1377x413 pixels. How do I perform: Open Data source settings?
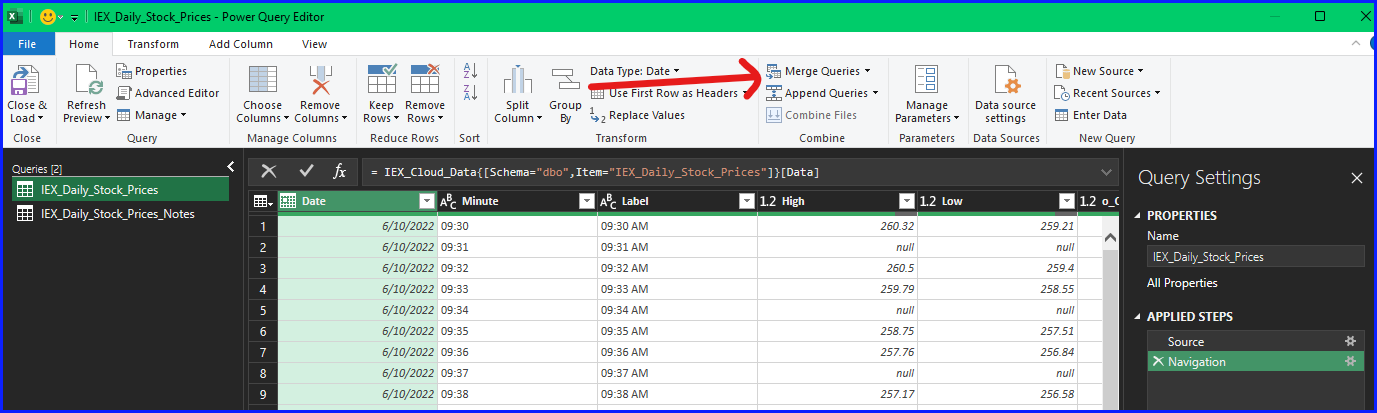(x=1005, y=94)
